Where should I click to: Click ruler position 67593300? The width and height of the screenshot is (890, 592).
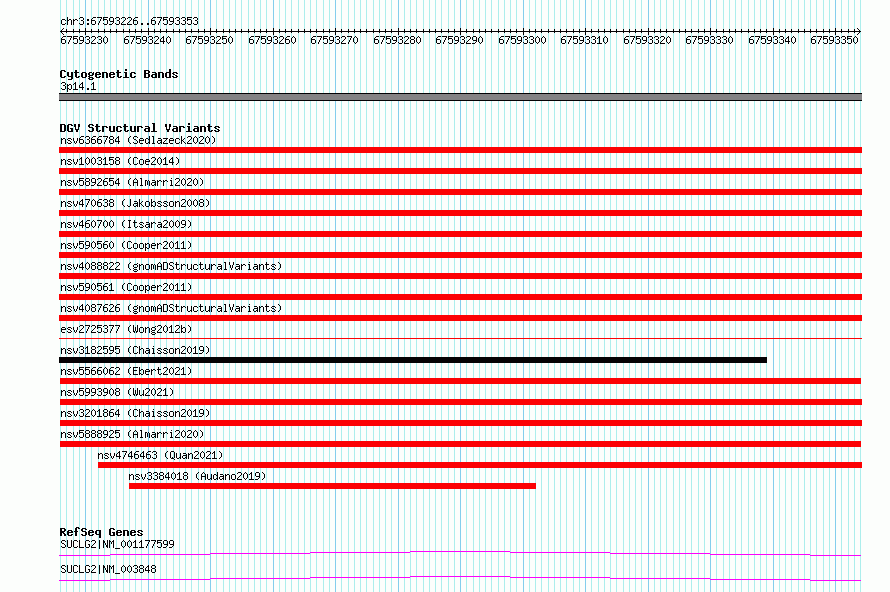pyautogui.click(x=522, y=40)
